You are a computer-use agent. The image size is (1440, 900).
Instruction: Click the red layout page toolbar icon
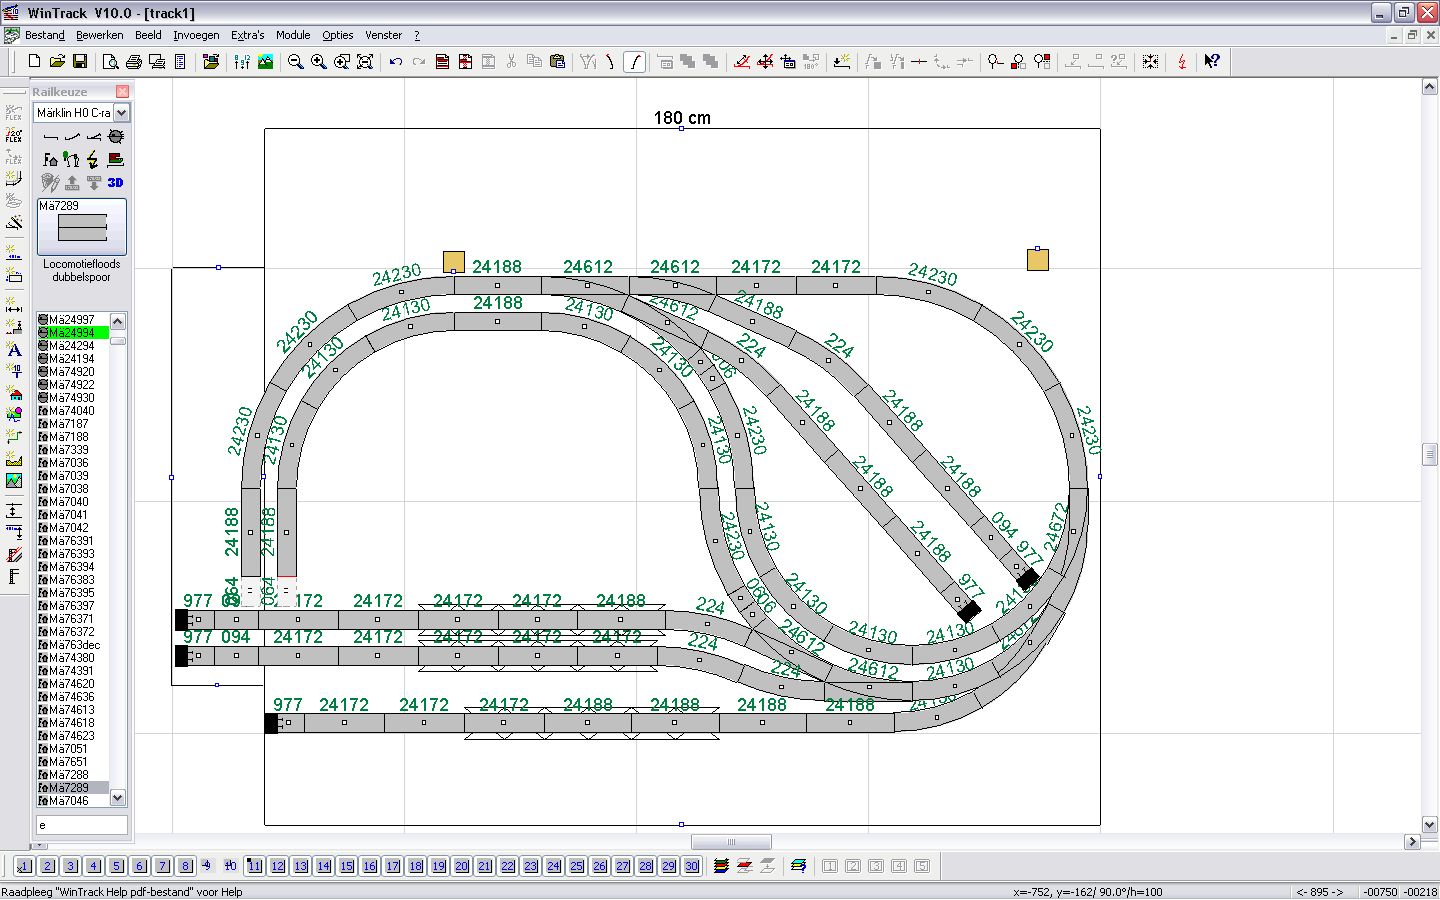(x=442, y=61)
